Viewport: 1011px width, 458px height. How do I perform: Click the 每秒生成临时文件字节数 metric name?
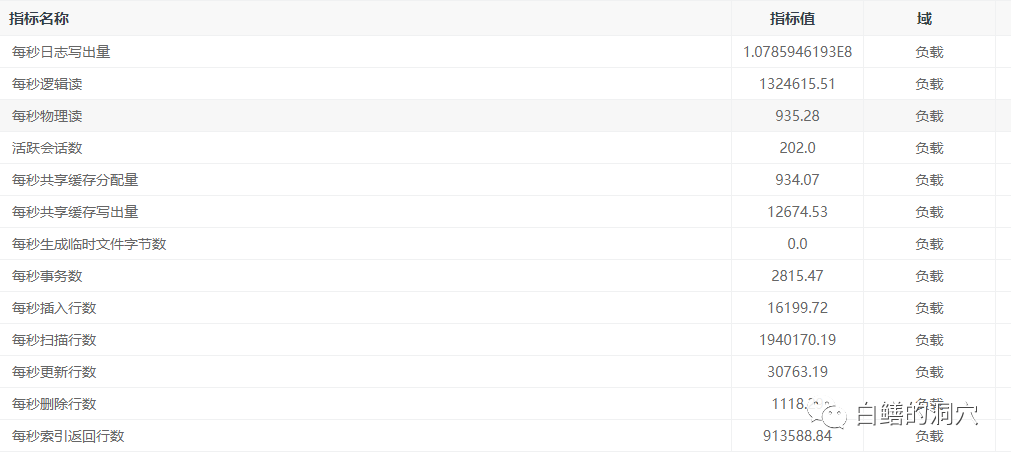[x=89, y=244]
